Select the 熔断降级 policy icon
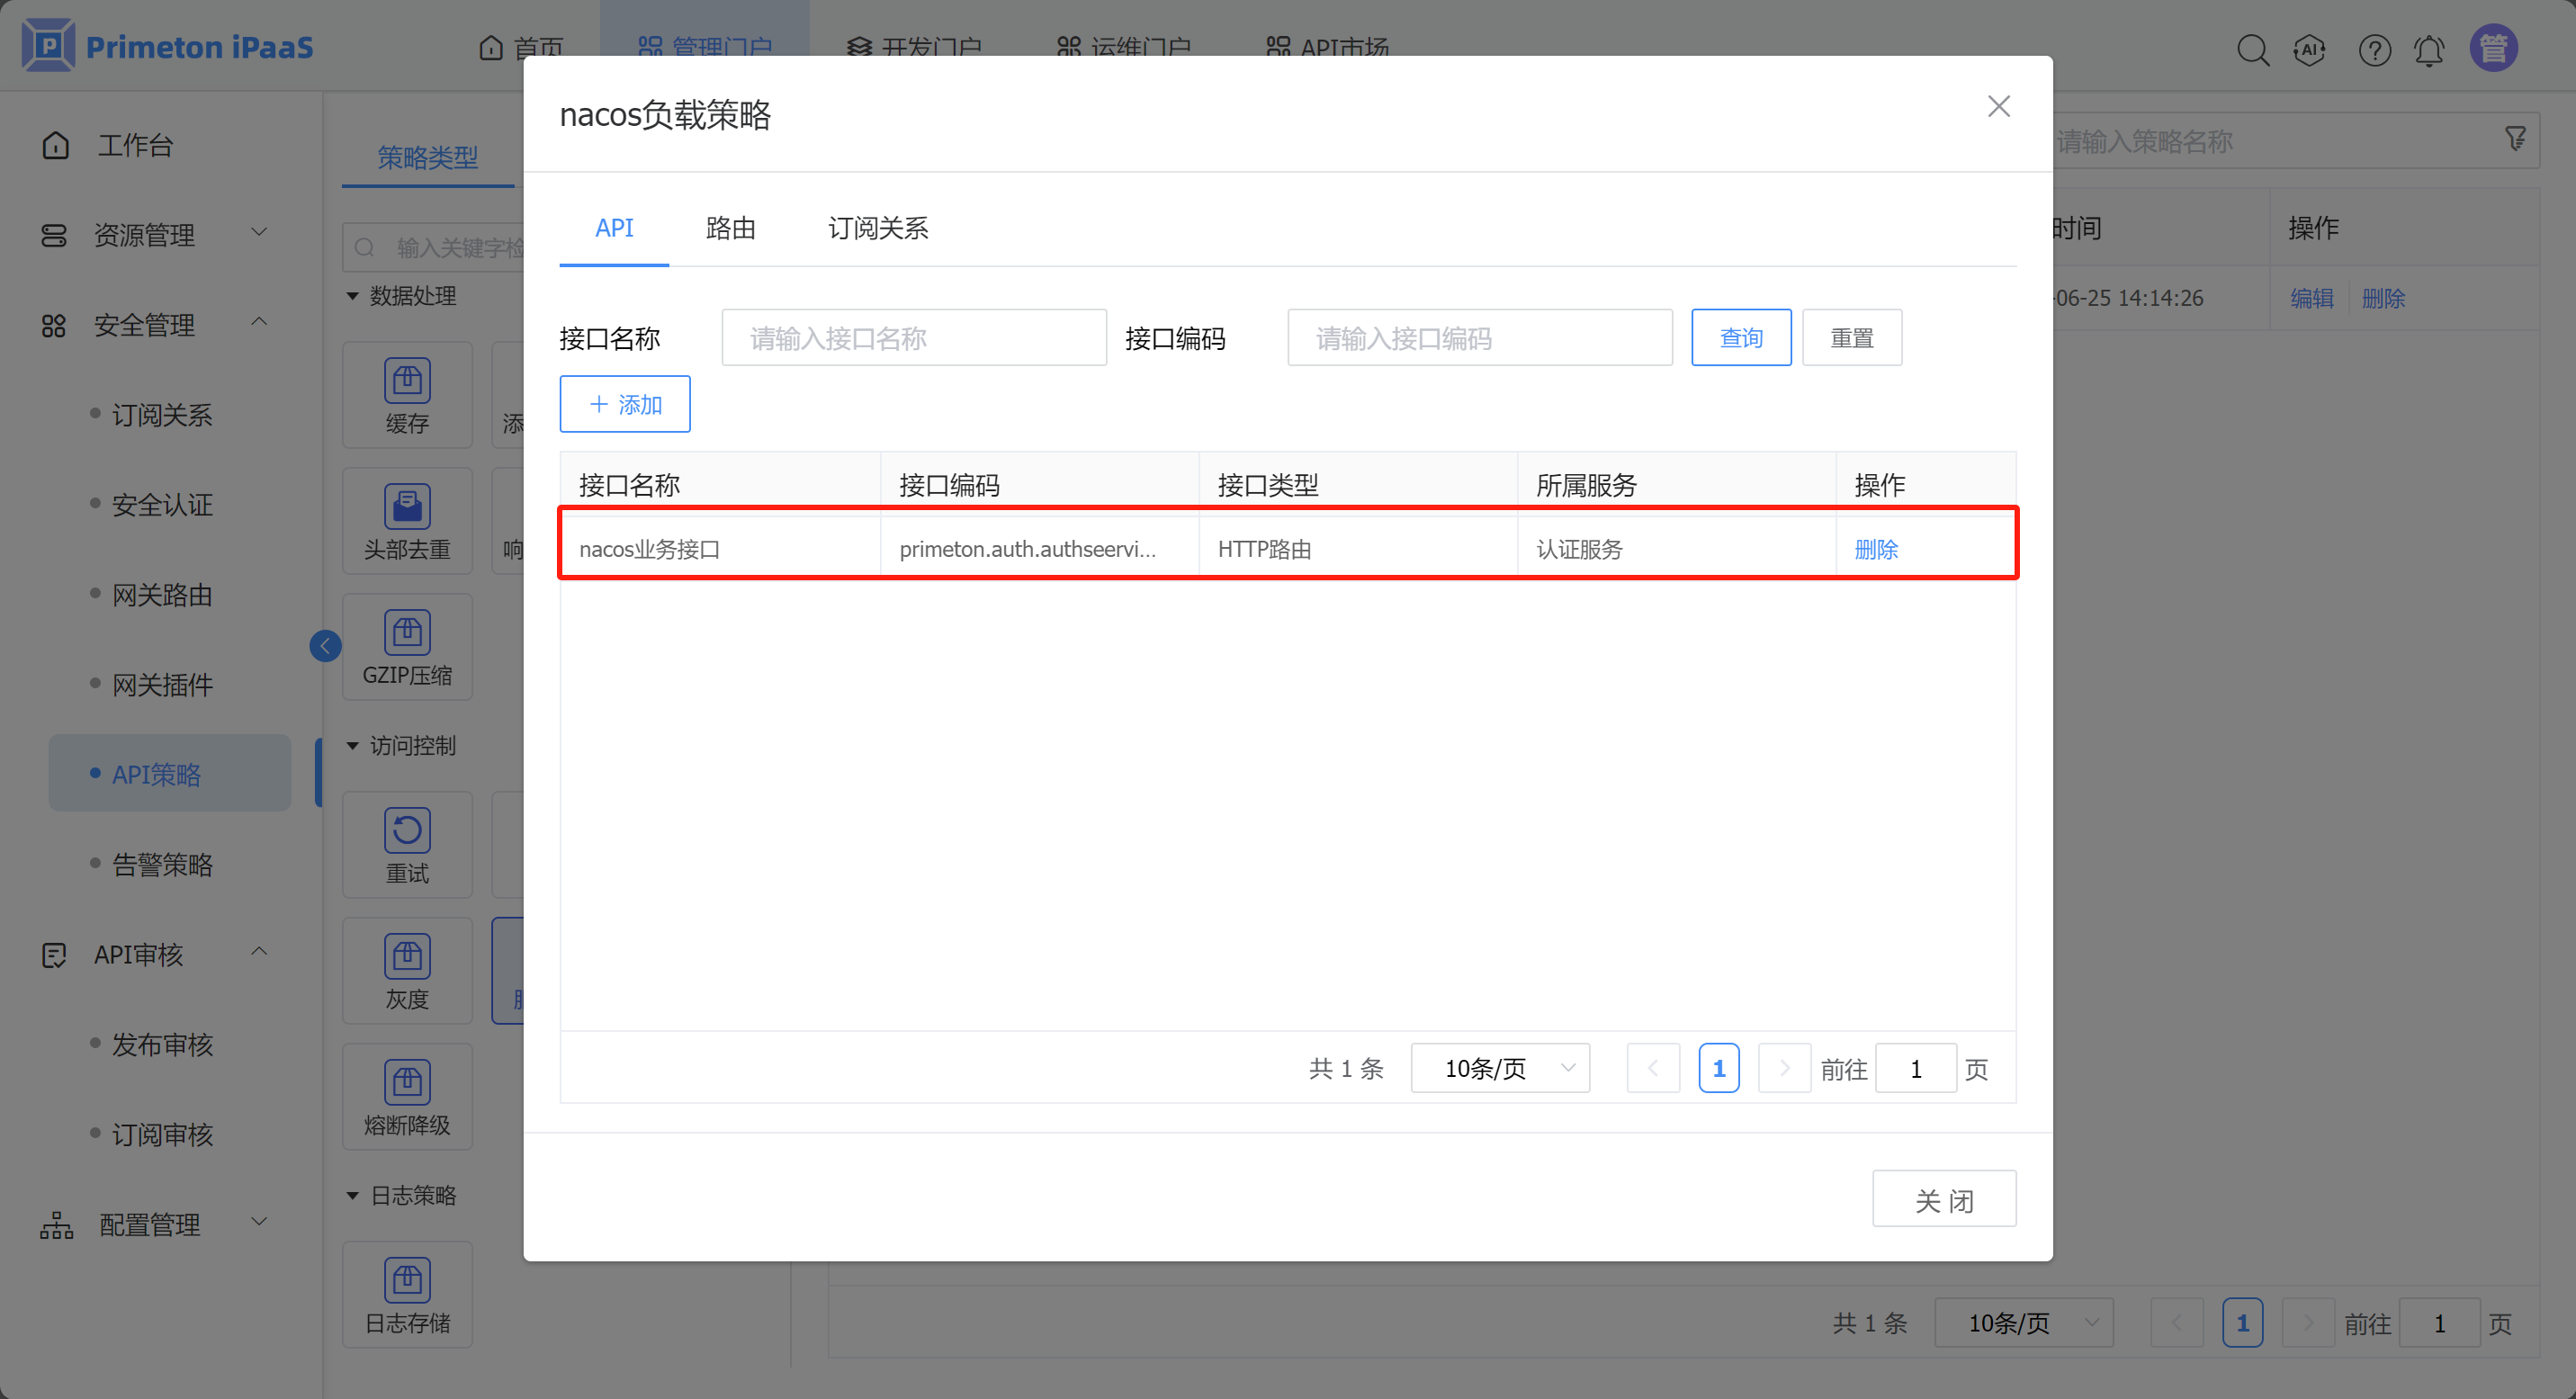 point(407,1083)
